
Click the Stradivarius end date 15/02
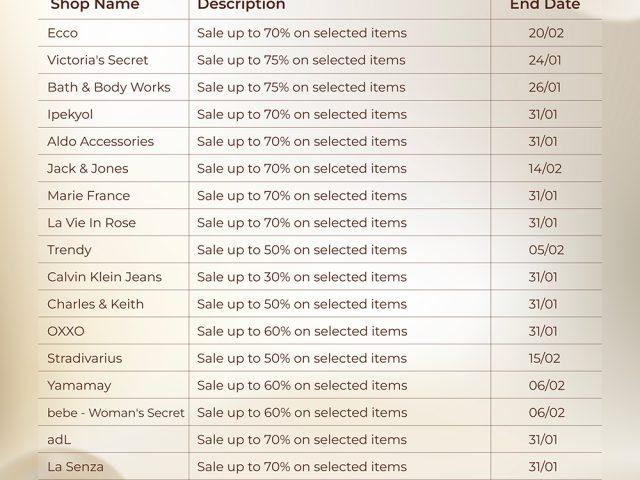click(546, 357)
